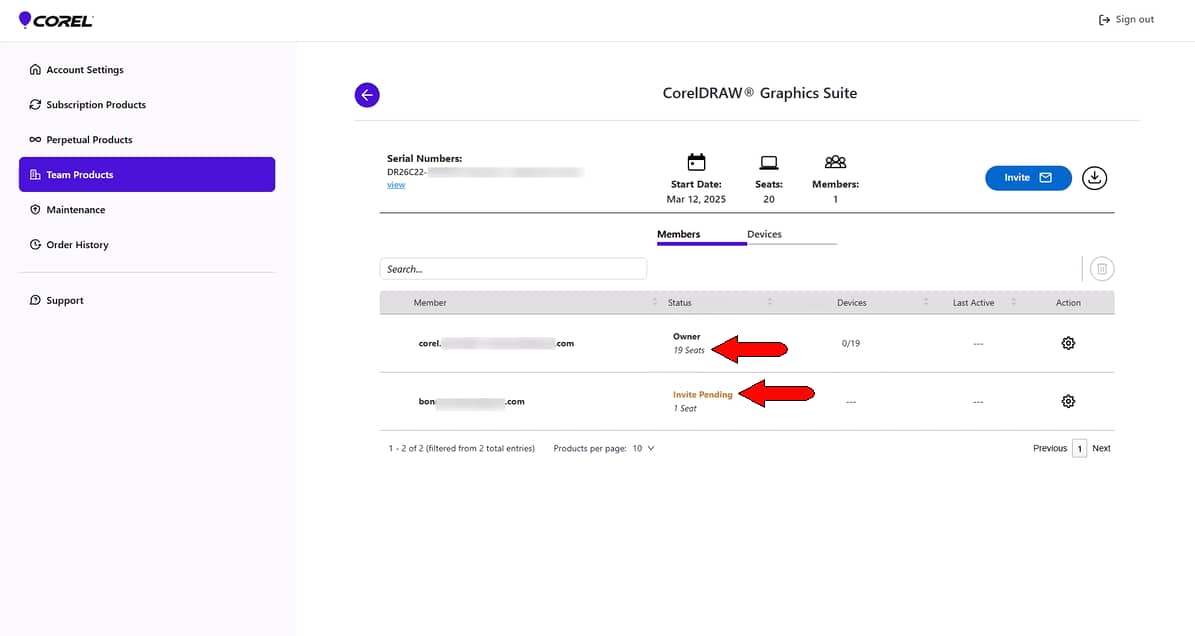Open Order History page
Viewport: 1195px width, 636px height.
tap(77, 245)
